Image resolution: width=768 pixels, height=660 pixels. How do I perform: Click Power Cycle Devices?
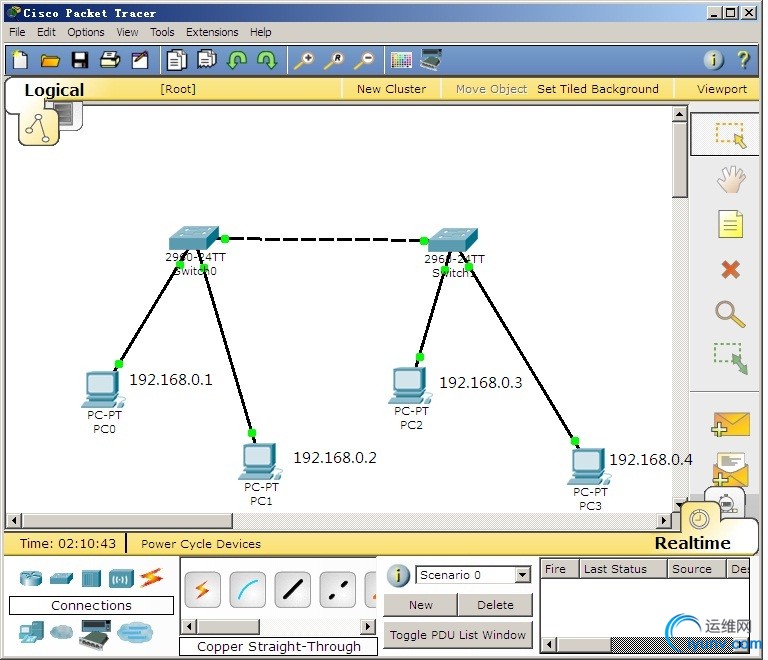click(x=201, y=544)
